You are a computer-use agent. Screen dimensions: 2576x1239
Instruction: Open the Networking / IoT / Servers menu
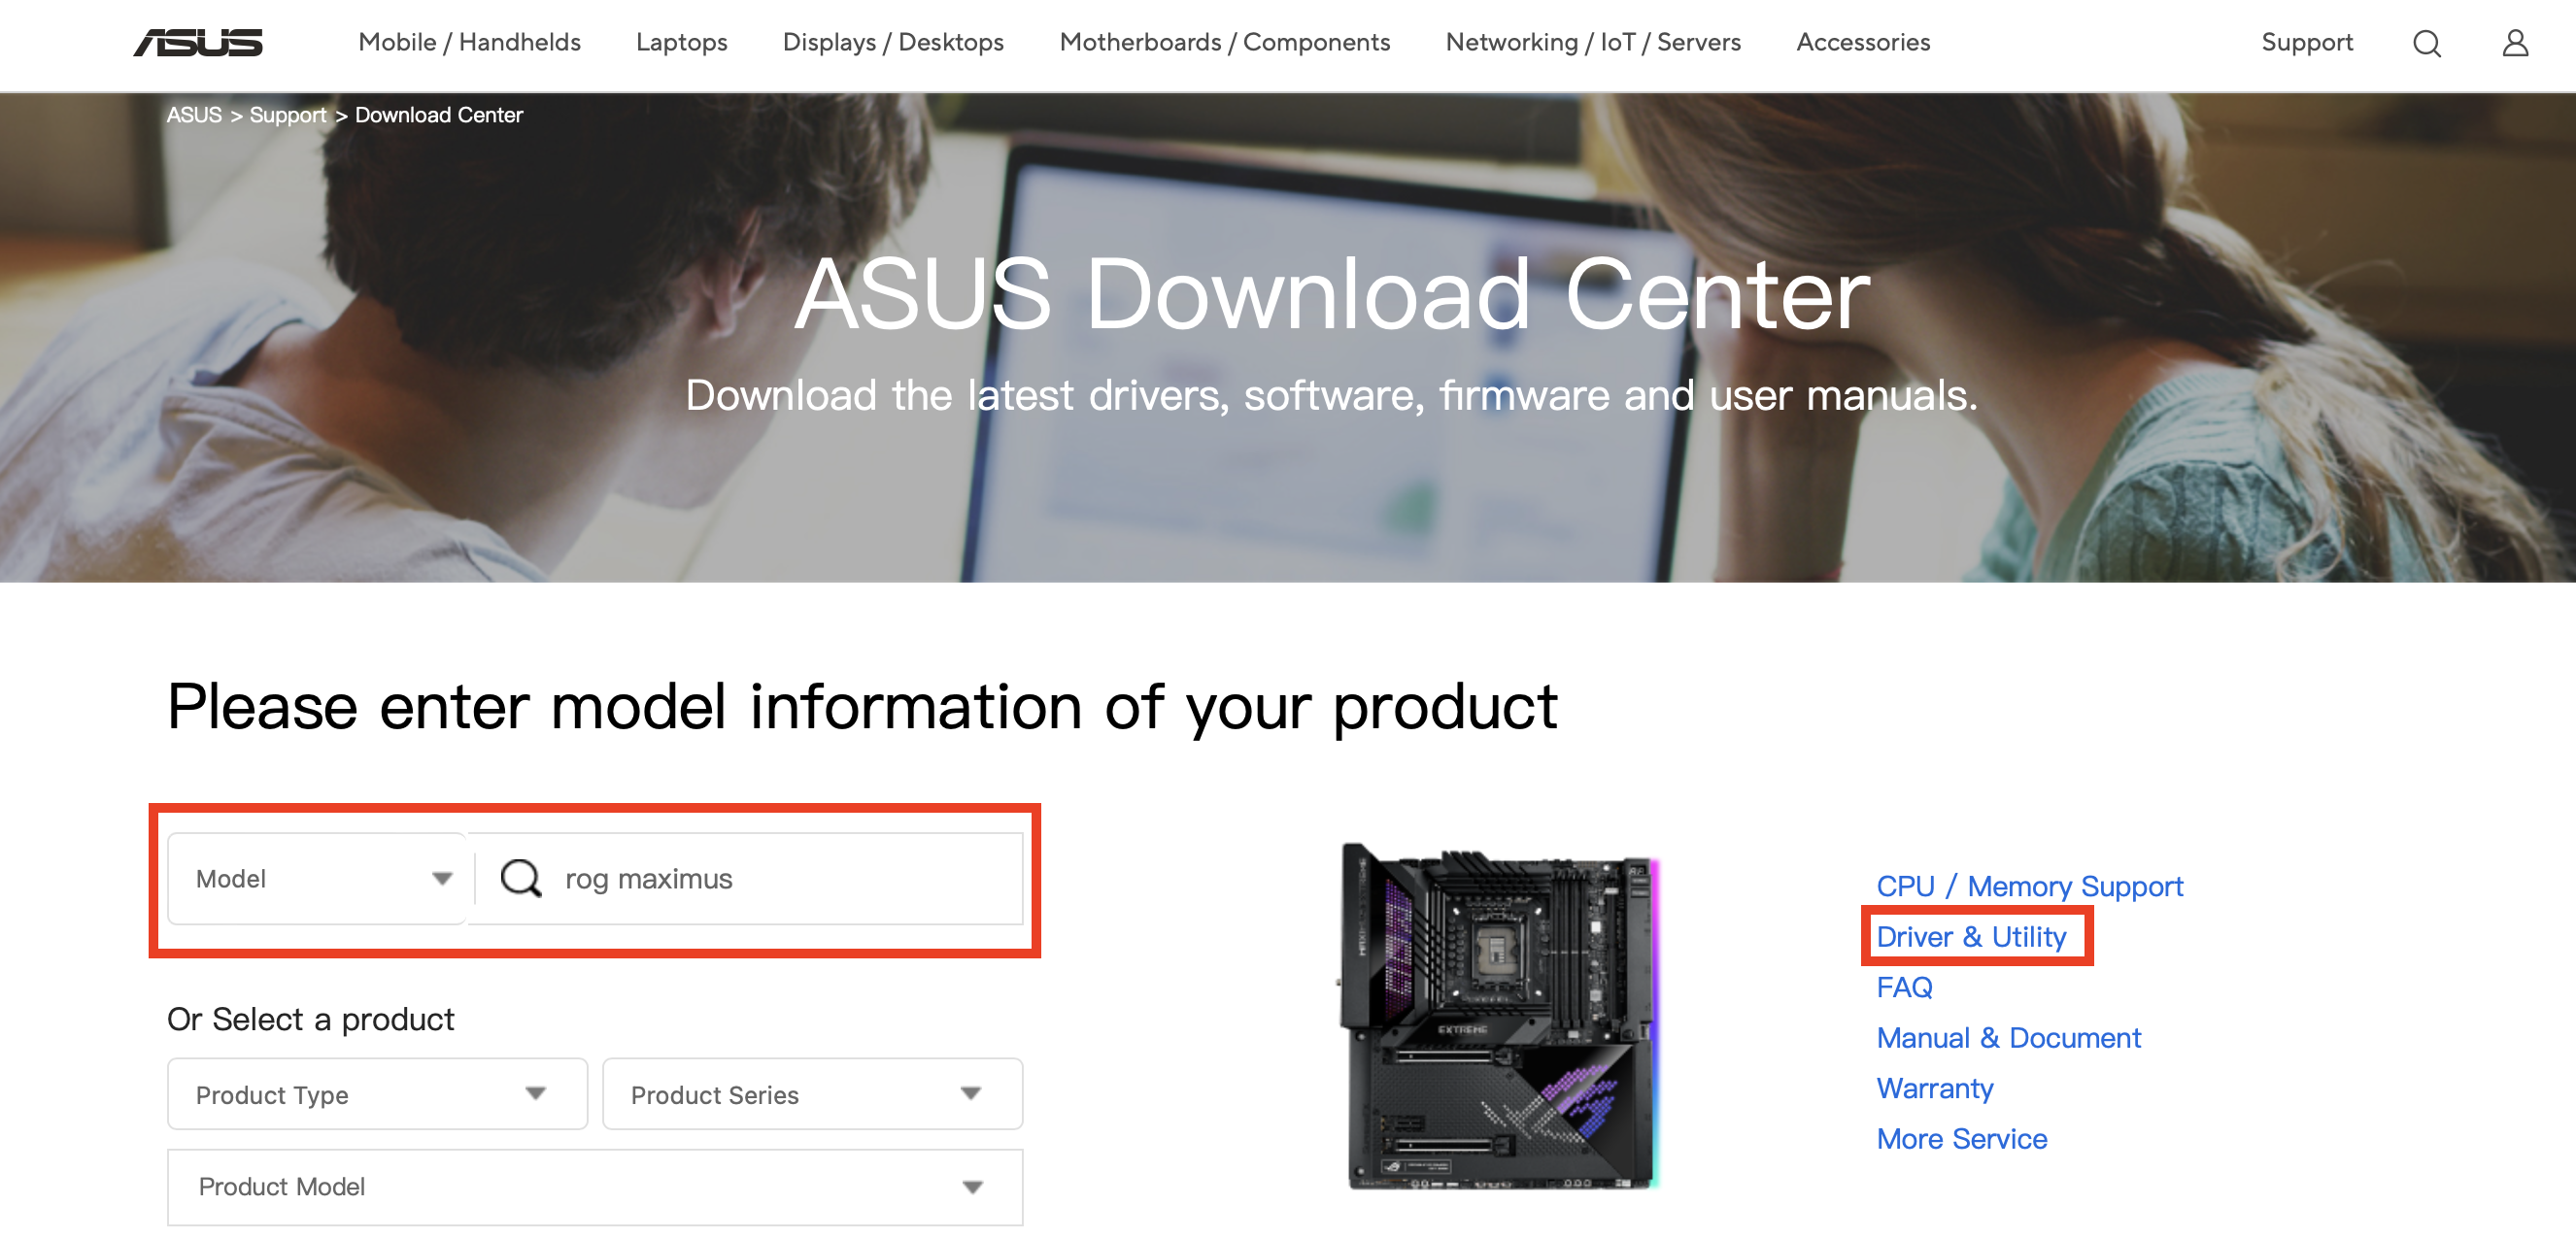(x=1593, y=42)
